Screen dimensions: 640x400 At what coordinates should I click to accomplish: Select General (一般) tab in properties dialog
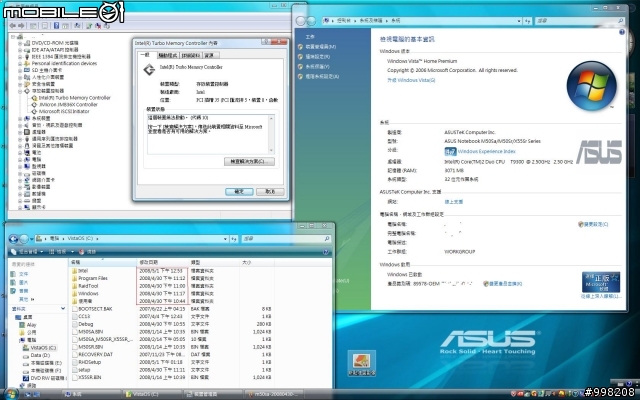click(146, 55)
